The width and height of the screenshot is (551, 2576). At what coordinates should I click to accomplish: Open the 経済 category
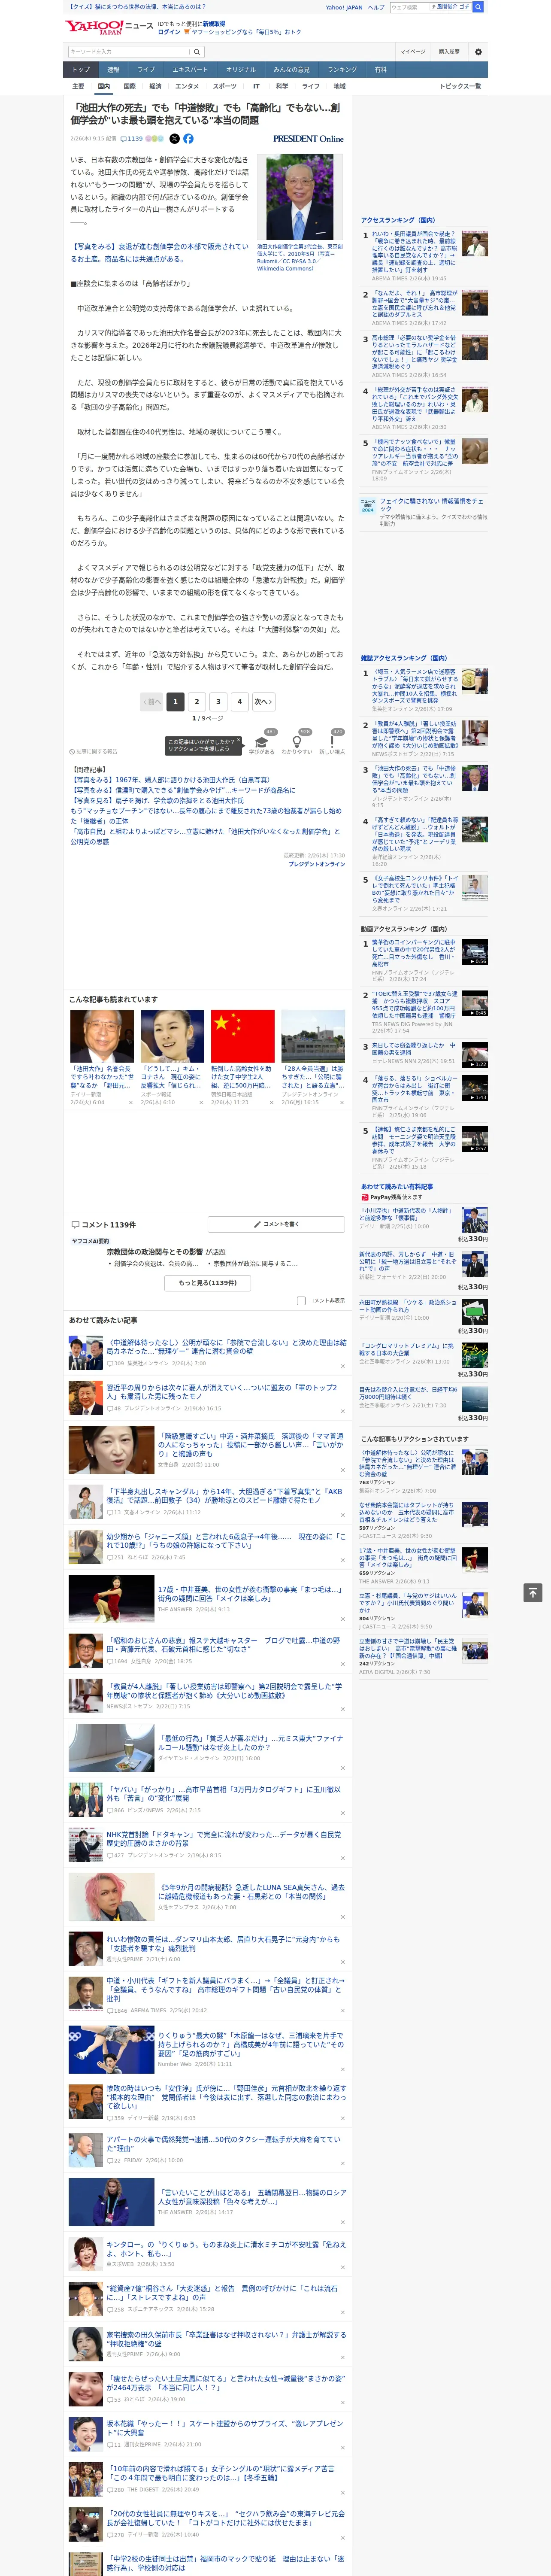[x=155, y=86]
